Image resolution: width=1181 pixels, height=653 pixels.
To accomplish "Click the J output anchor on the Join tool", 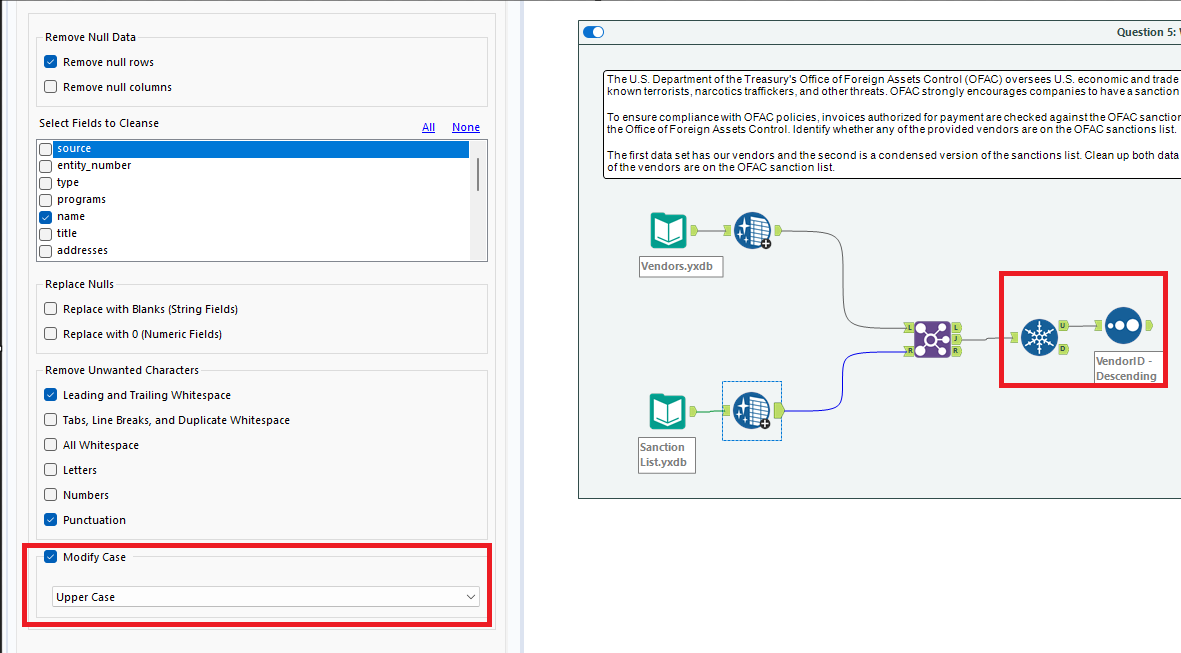I will pos(956,339).
